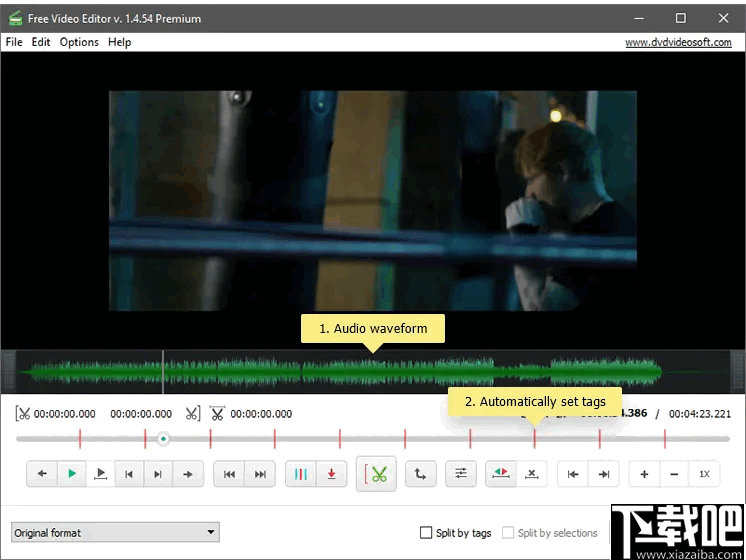Viewport: 746px width, 560px height.
Task: Enable the Split by tags checkbox
Action: click(426, 532)
